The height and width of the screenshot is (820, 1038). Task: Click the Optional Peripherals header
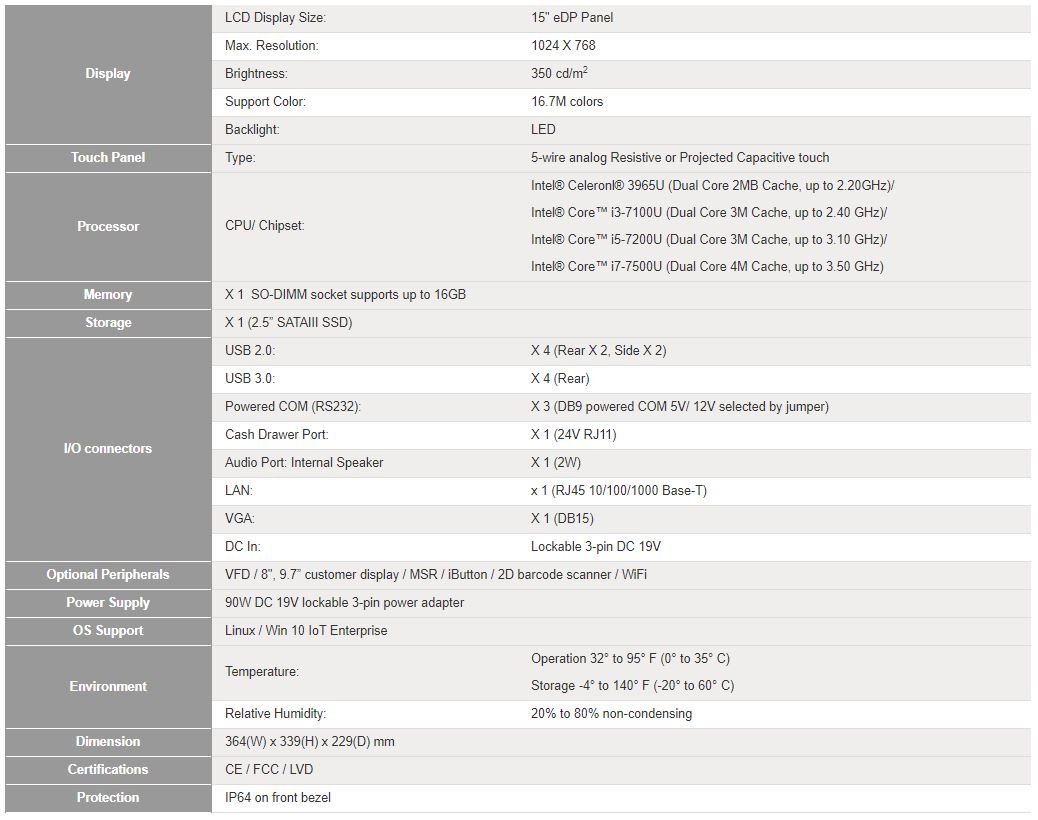(x=108, y=575)
